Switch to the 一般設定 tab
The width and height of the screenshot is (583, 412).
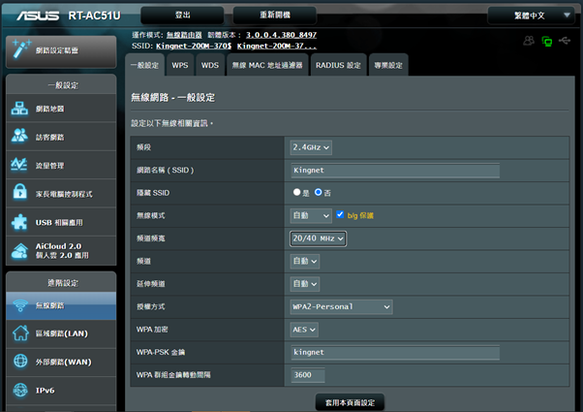[145, 65]
